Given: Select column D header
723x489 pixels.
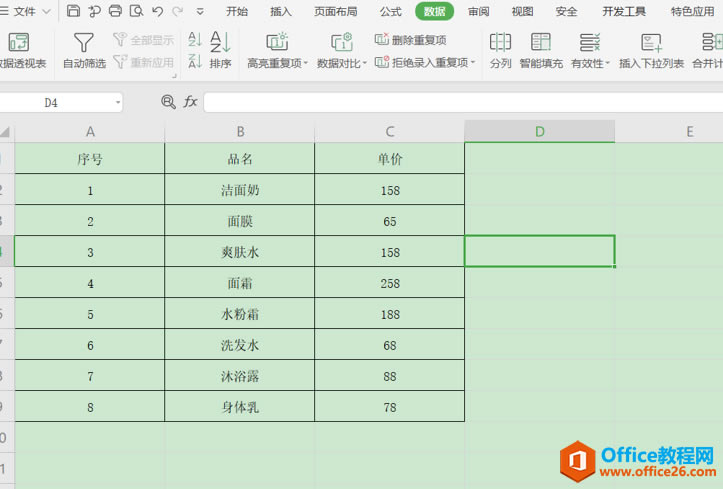Looking at the screenshot, I should pyautogui.click(x=539, y=132).
